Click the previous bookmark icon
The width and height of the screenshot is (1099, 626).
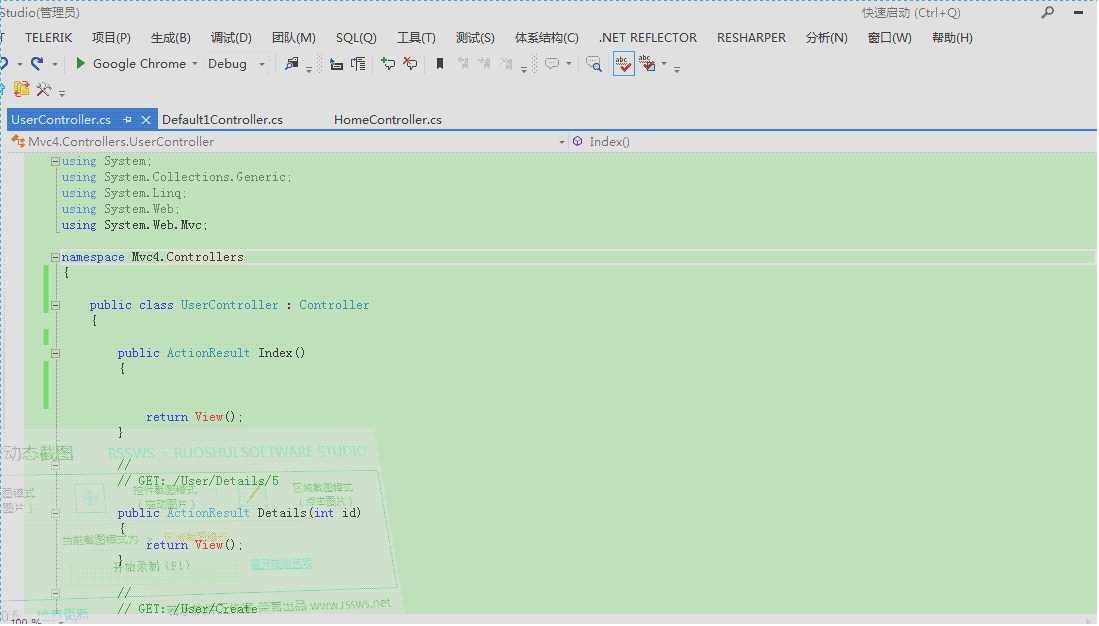coord(463,64)
